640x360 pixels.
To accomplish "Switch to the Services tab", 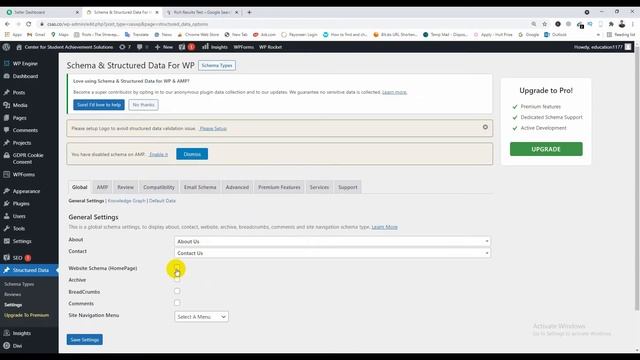I will [319, 187].
